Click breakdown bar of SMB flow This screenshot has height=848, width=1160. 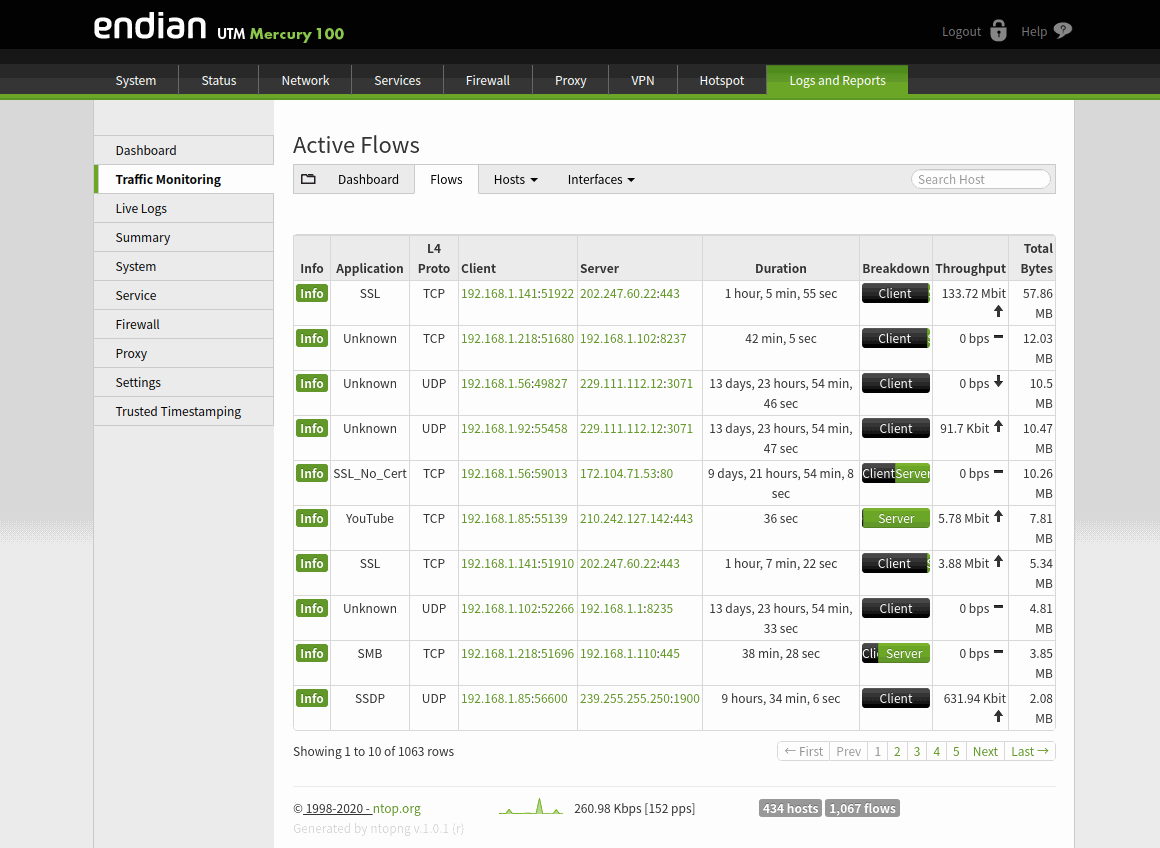click(896, 654)
